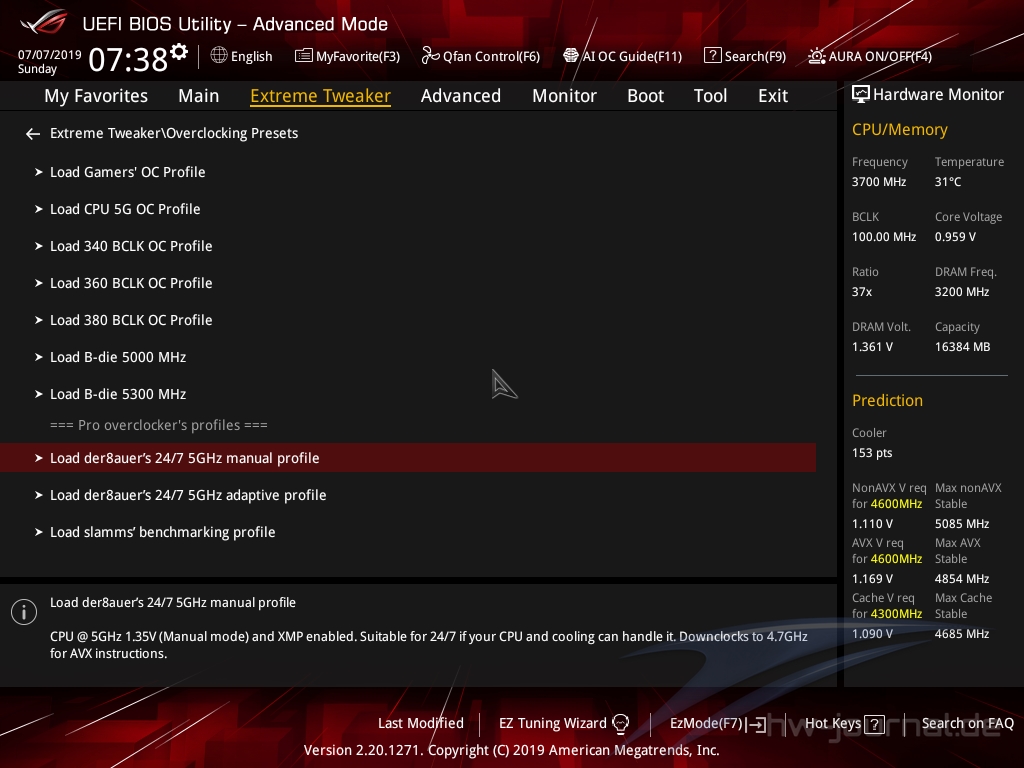Switch to EzMode(F7) label
The image size is (1024, 768).
(x=706, y=724)
